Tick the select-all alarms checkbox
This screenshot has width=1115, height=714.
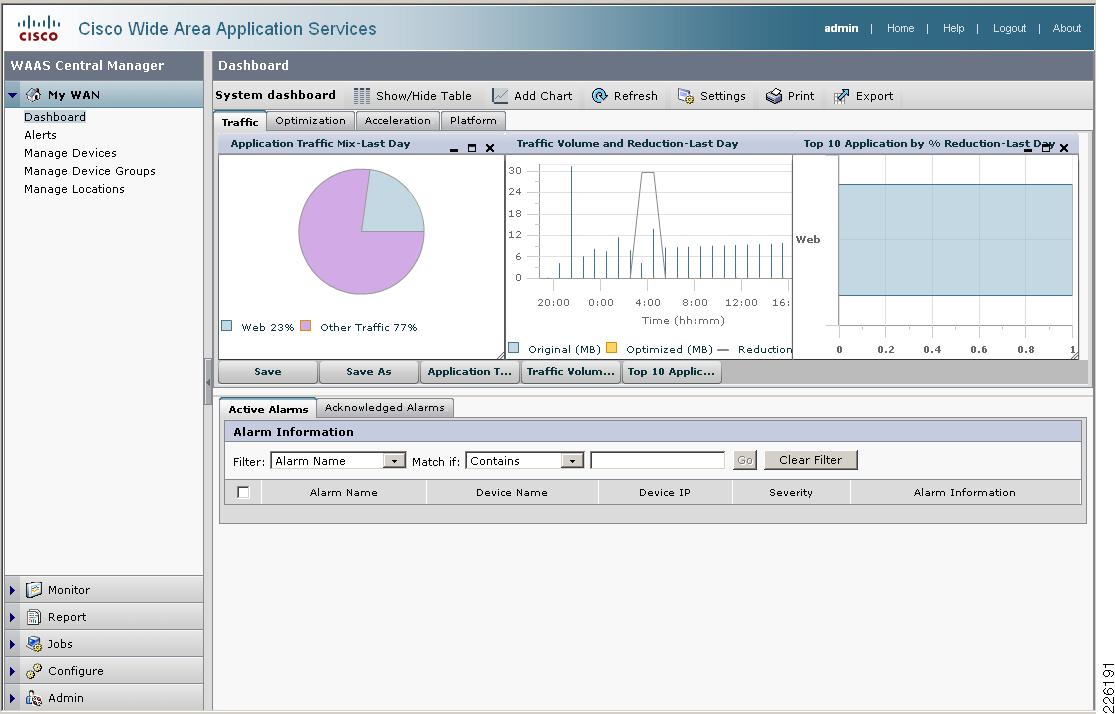[x=243, y=492]
